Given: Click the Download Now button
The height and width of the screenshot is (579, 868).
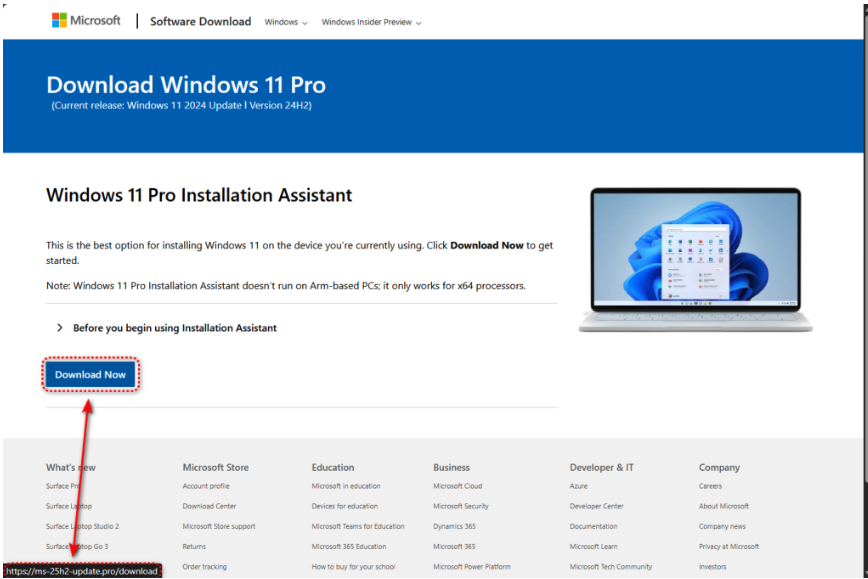Looking at the screenshot, I should tap(90, 375).
